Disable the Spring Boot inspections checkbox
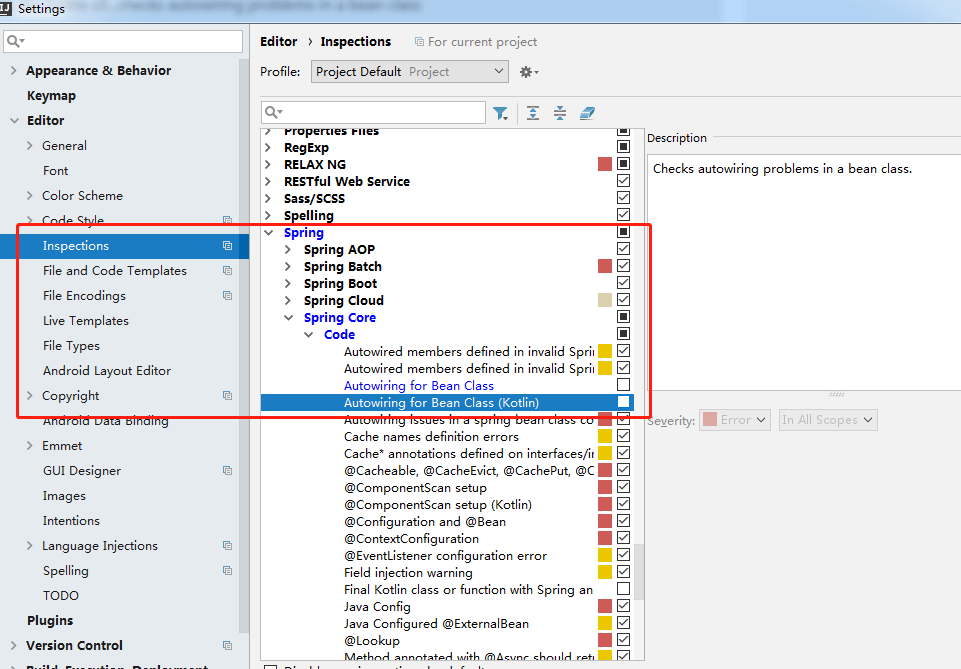This screenshot has width=961, height=669. coord(623,283)
